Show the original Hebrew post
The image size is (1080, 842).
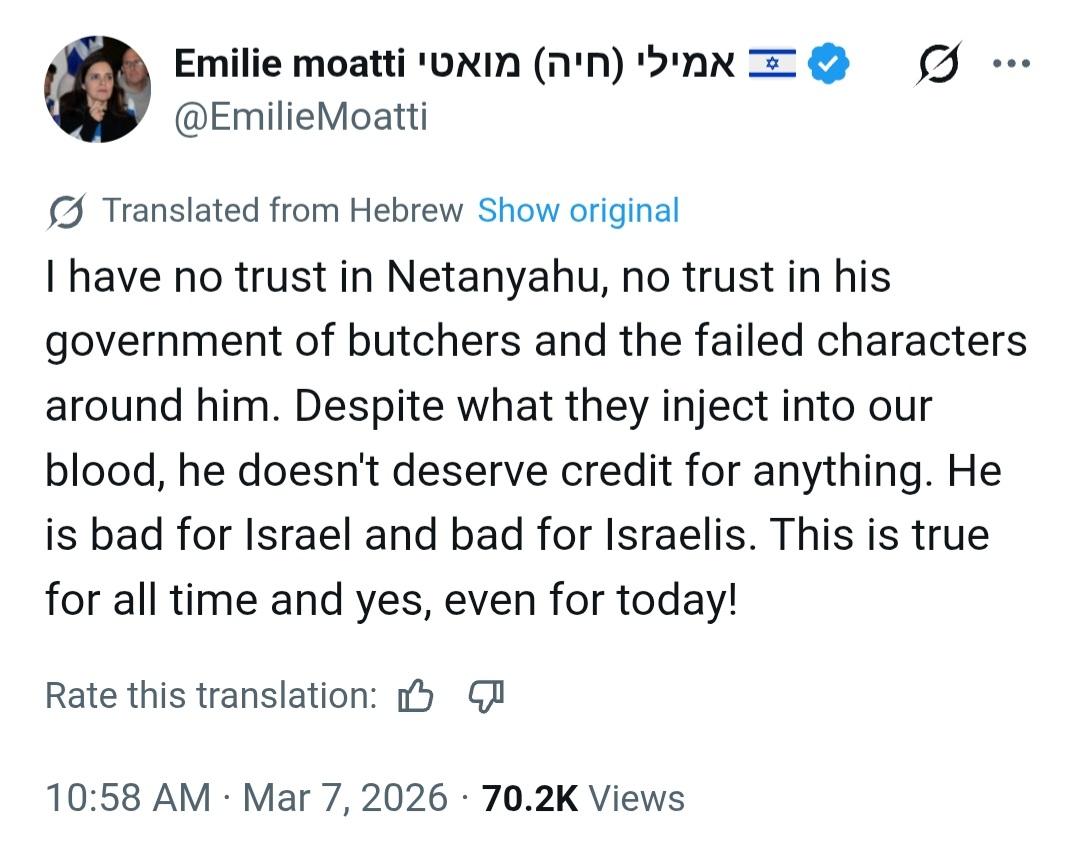tap(578, 211)
